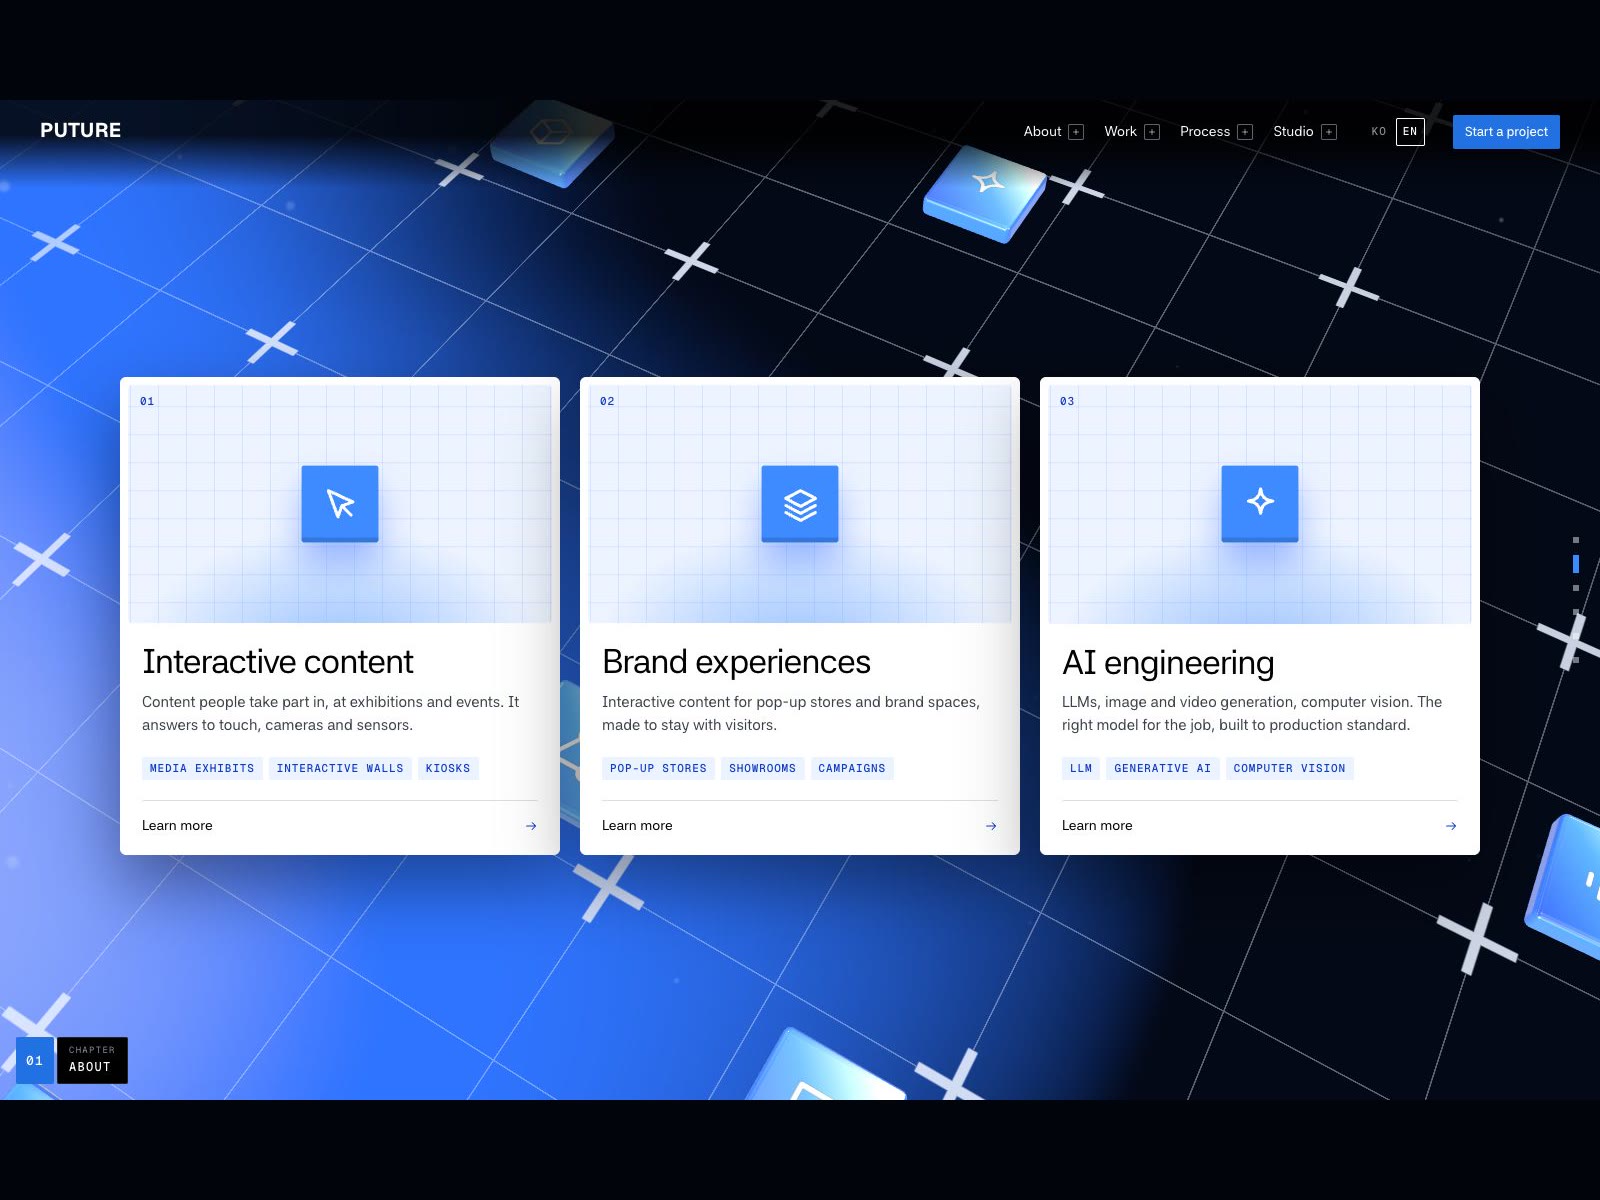This screenshot has height=1200, width=1600.
Task: Click the GENERATIVE AI tag
Action: [1163, 768]
